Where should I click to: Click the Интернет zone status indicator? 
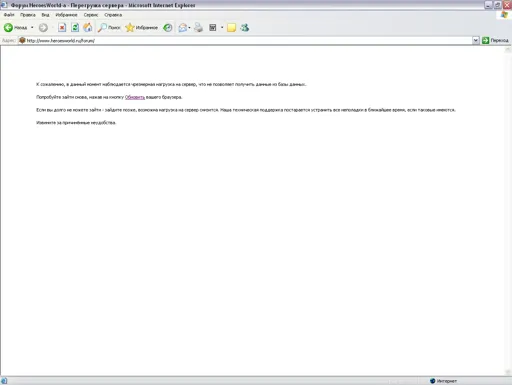pyautogui.click(x=443, y=381)
